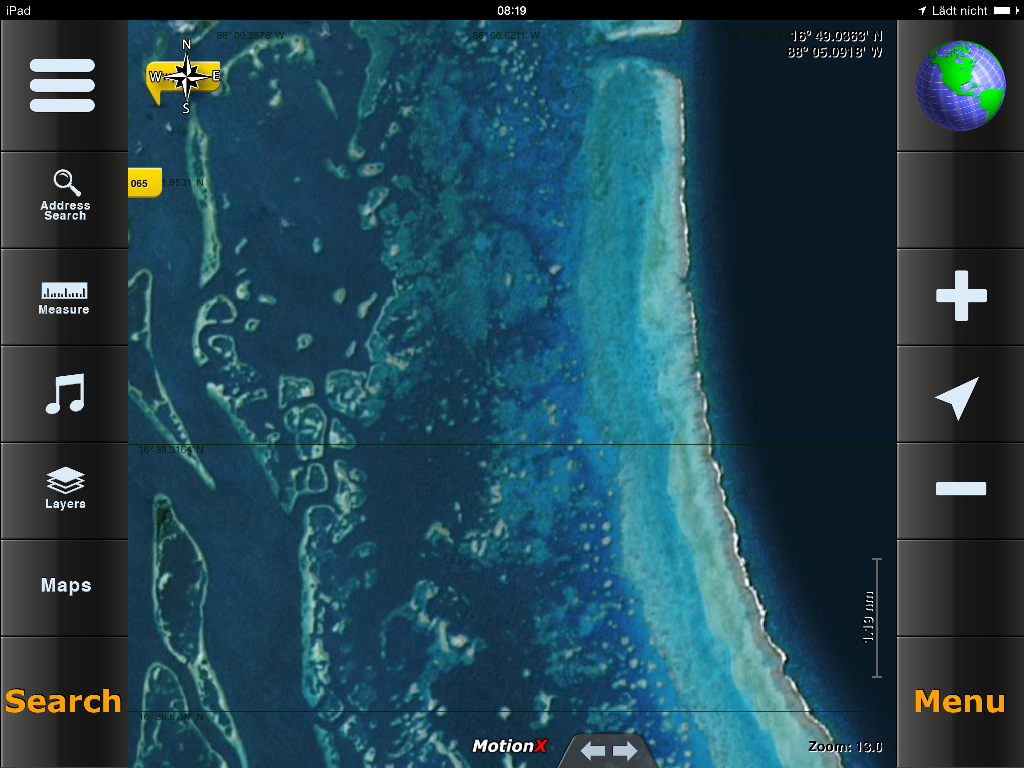Tap the Zoom: 13.0 indicator
This screenshot has width=1024, height=768.
click(844, 747)
